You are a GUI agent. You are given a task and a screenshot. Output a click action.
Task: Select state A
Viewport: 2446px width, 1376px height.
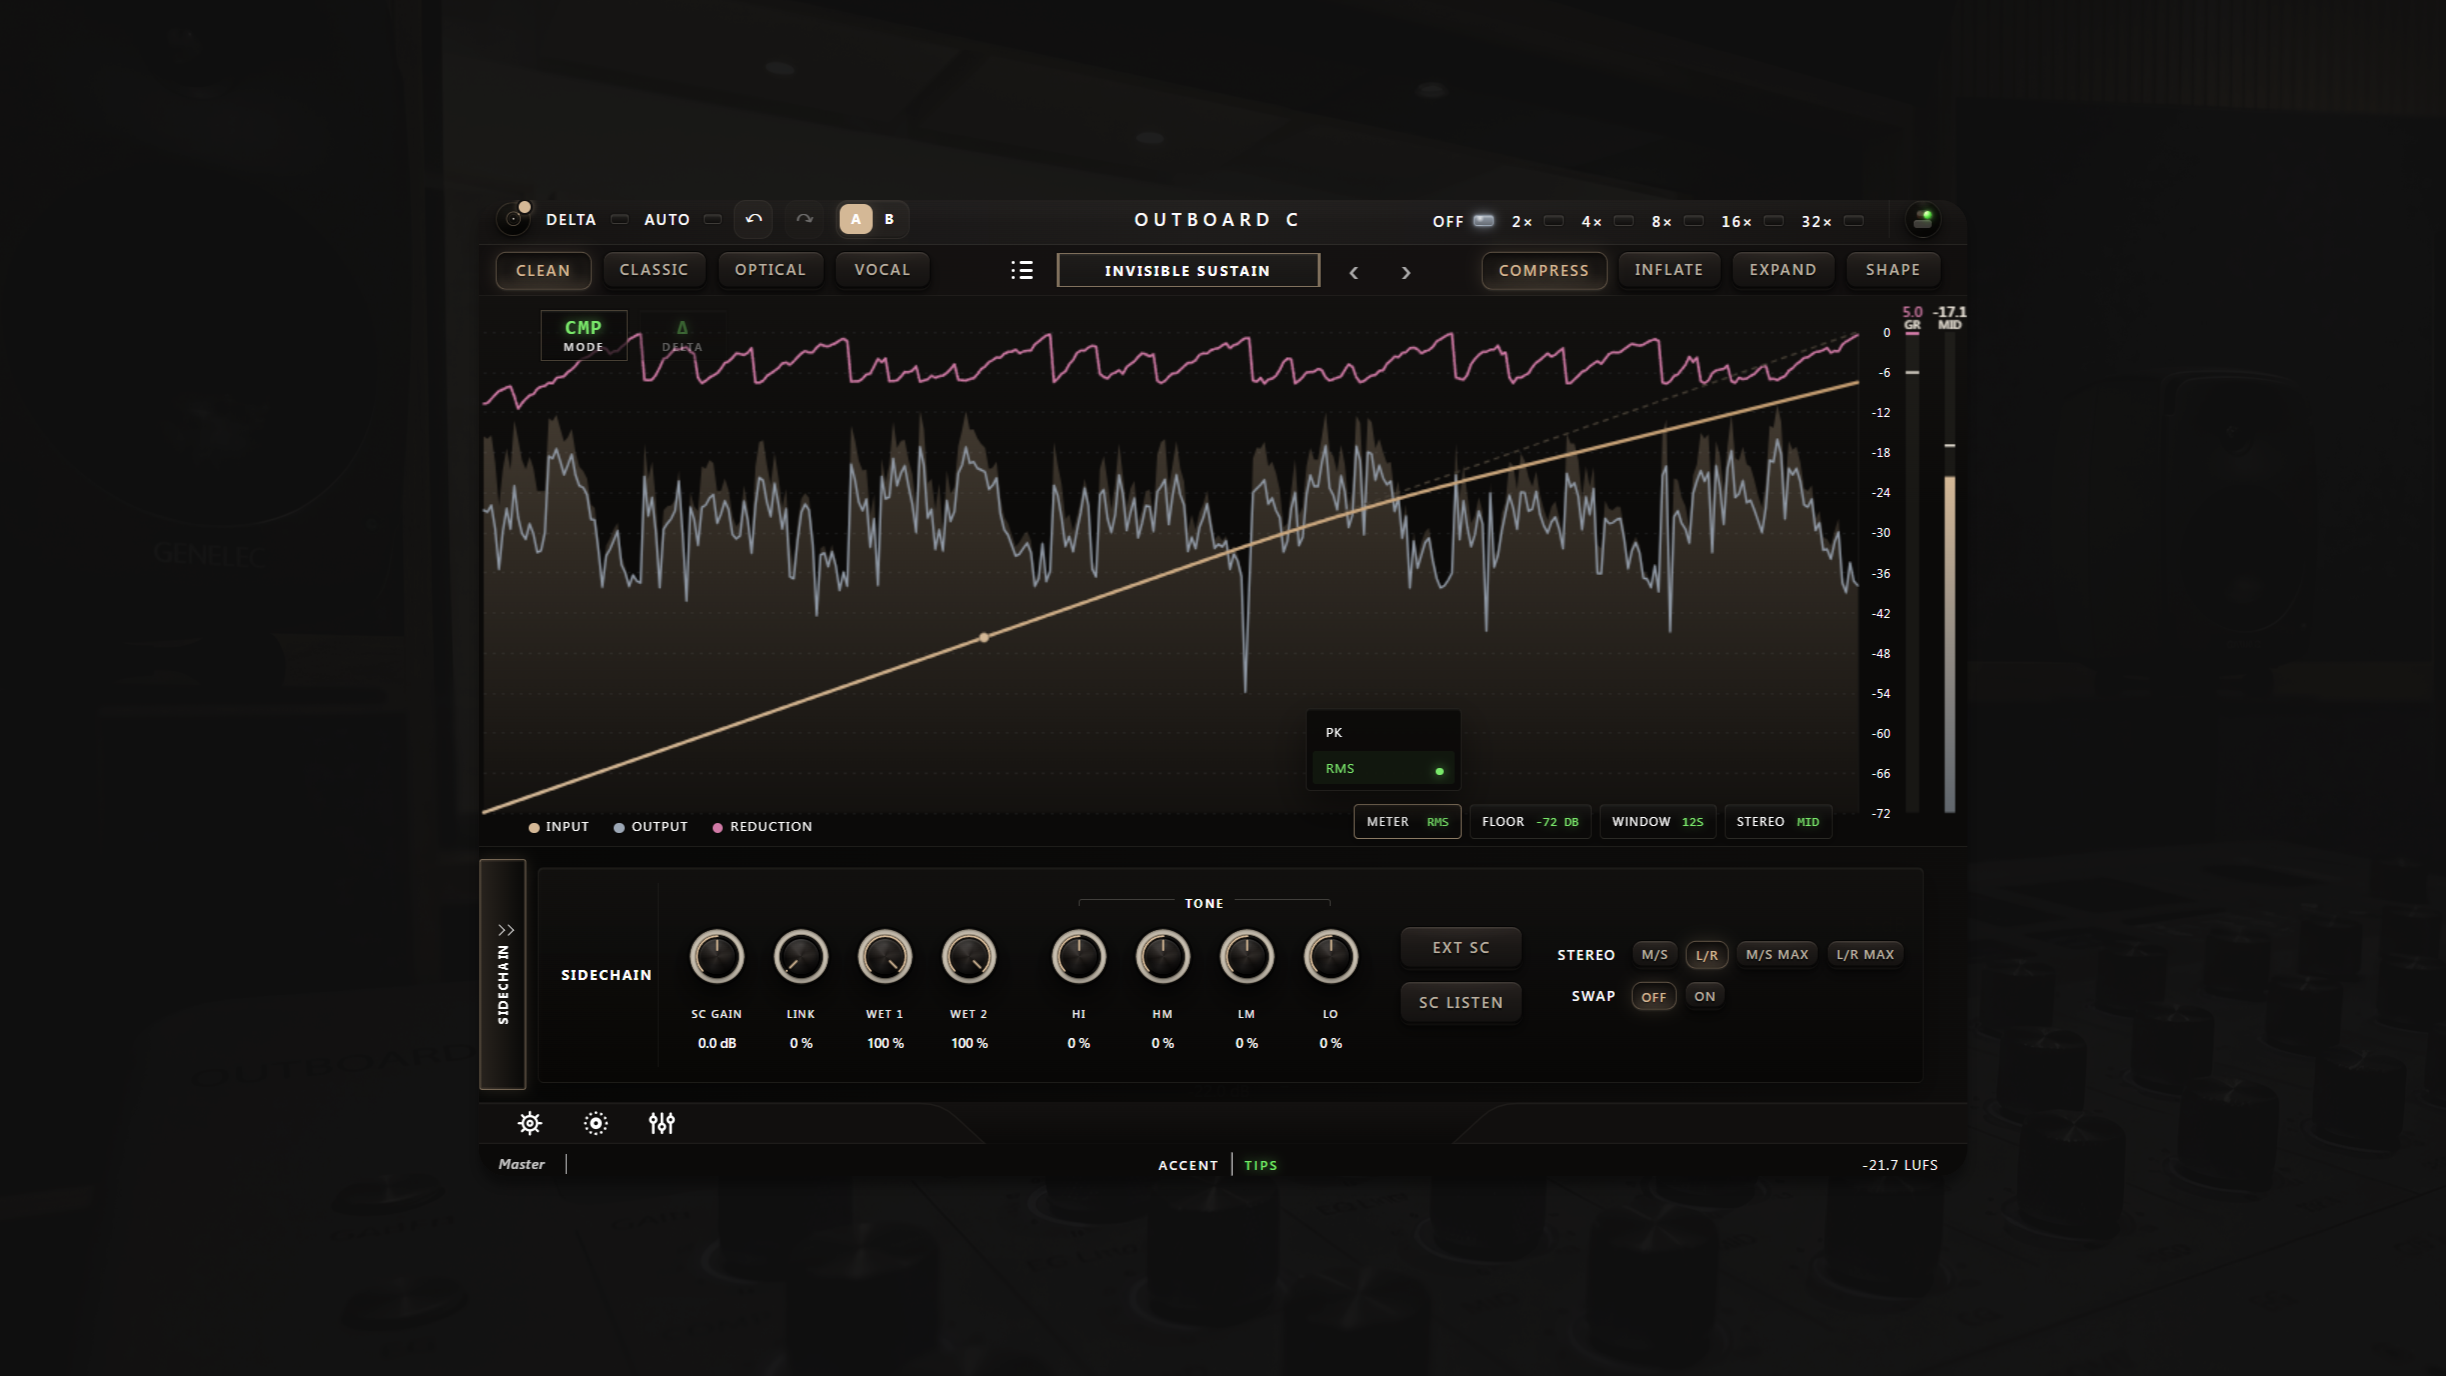(855, 219)
